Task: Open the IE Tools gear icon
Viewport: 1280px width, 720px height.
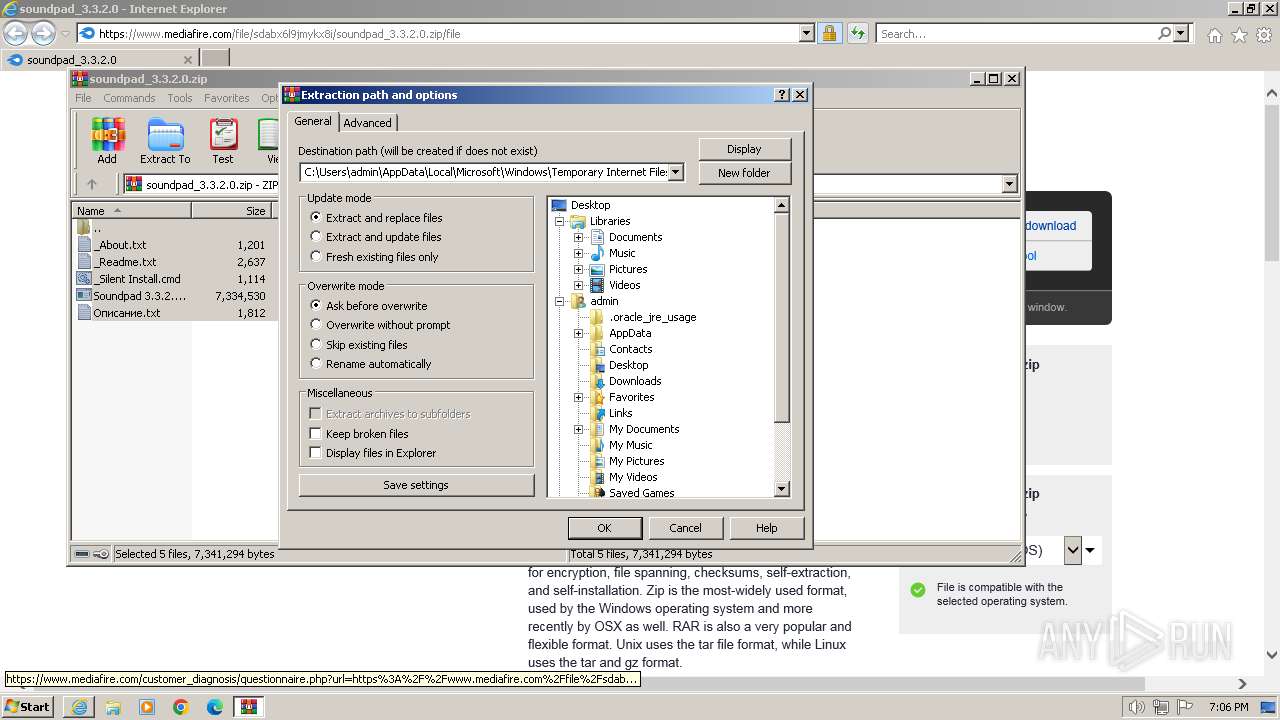Action: click(x=1264, y=35)
